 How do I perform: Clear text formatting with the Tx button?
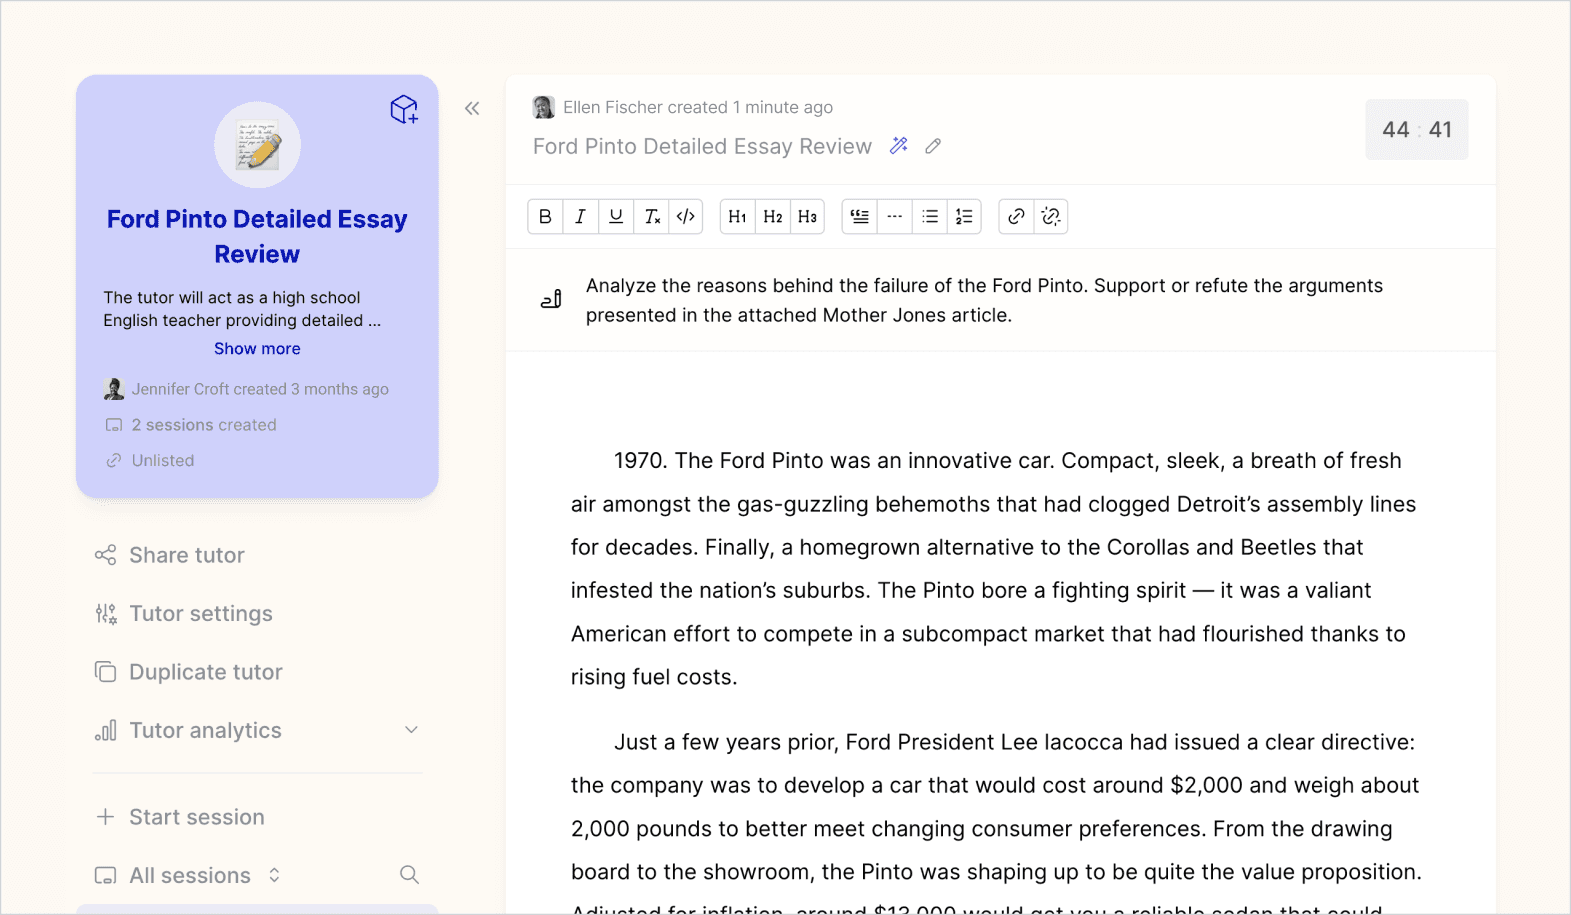point(651,216)
